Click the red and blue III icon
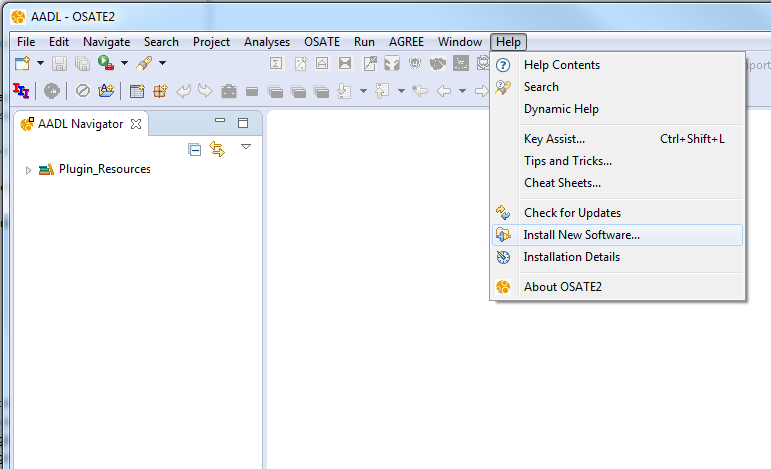The image size is (771, 469). tap(21, 91)
